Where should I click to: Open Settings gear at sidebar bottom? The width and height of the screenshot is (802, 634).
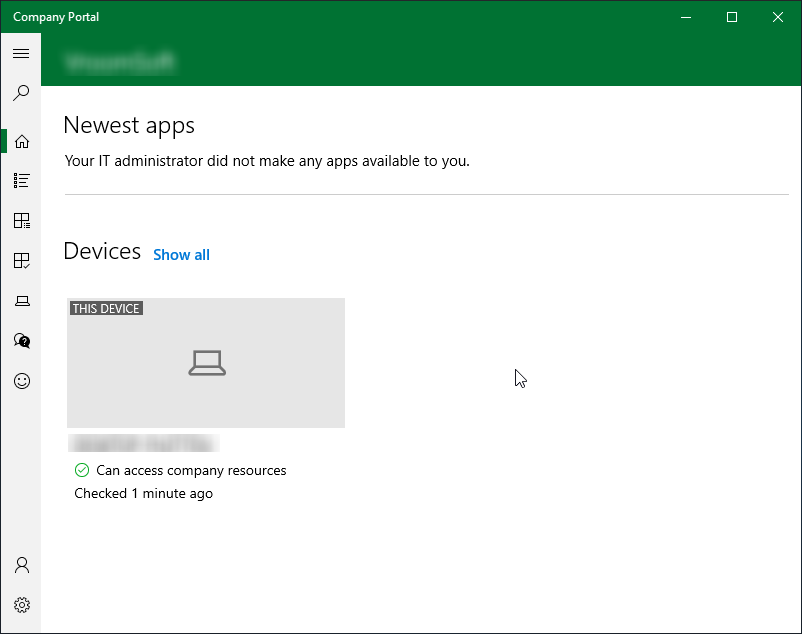tap(21, 605)
